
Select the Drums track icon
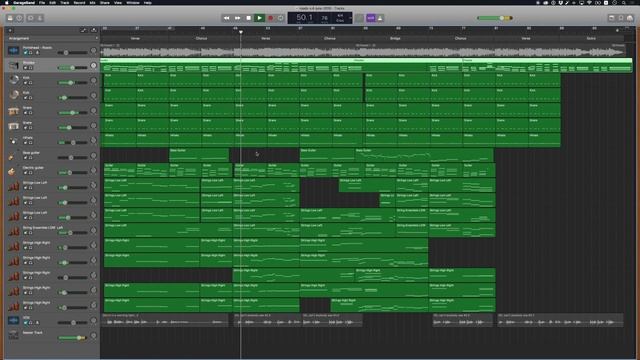point(13,65)
